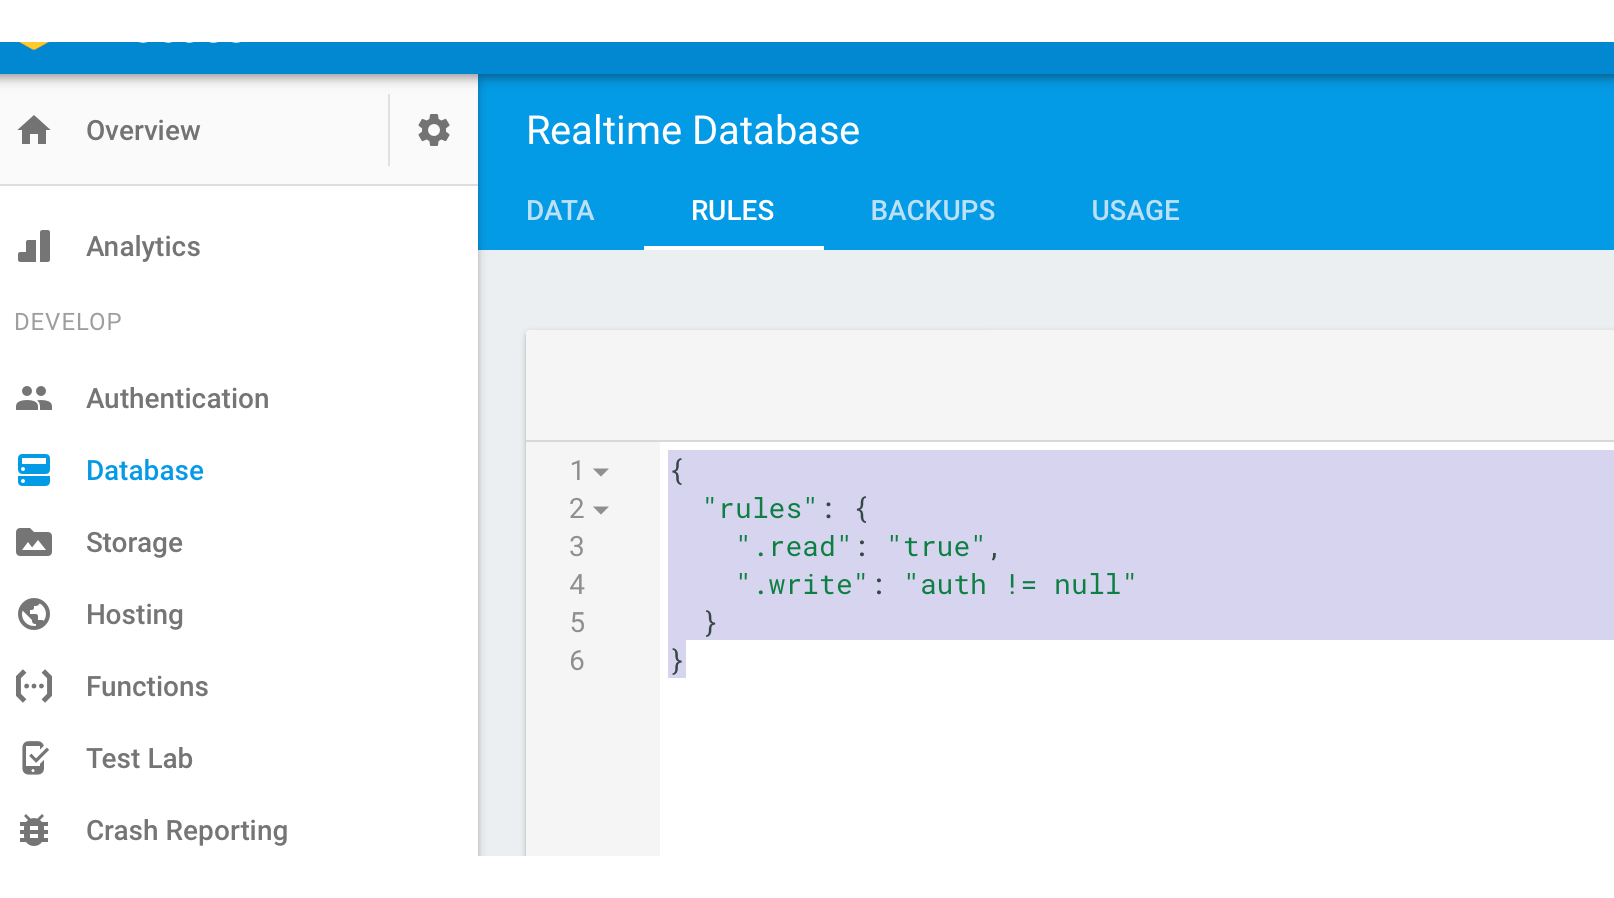Switch to the DATA tab

point(560,210)
